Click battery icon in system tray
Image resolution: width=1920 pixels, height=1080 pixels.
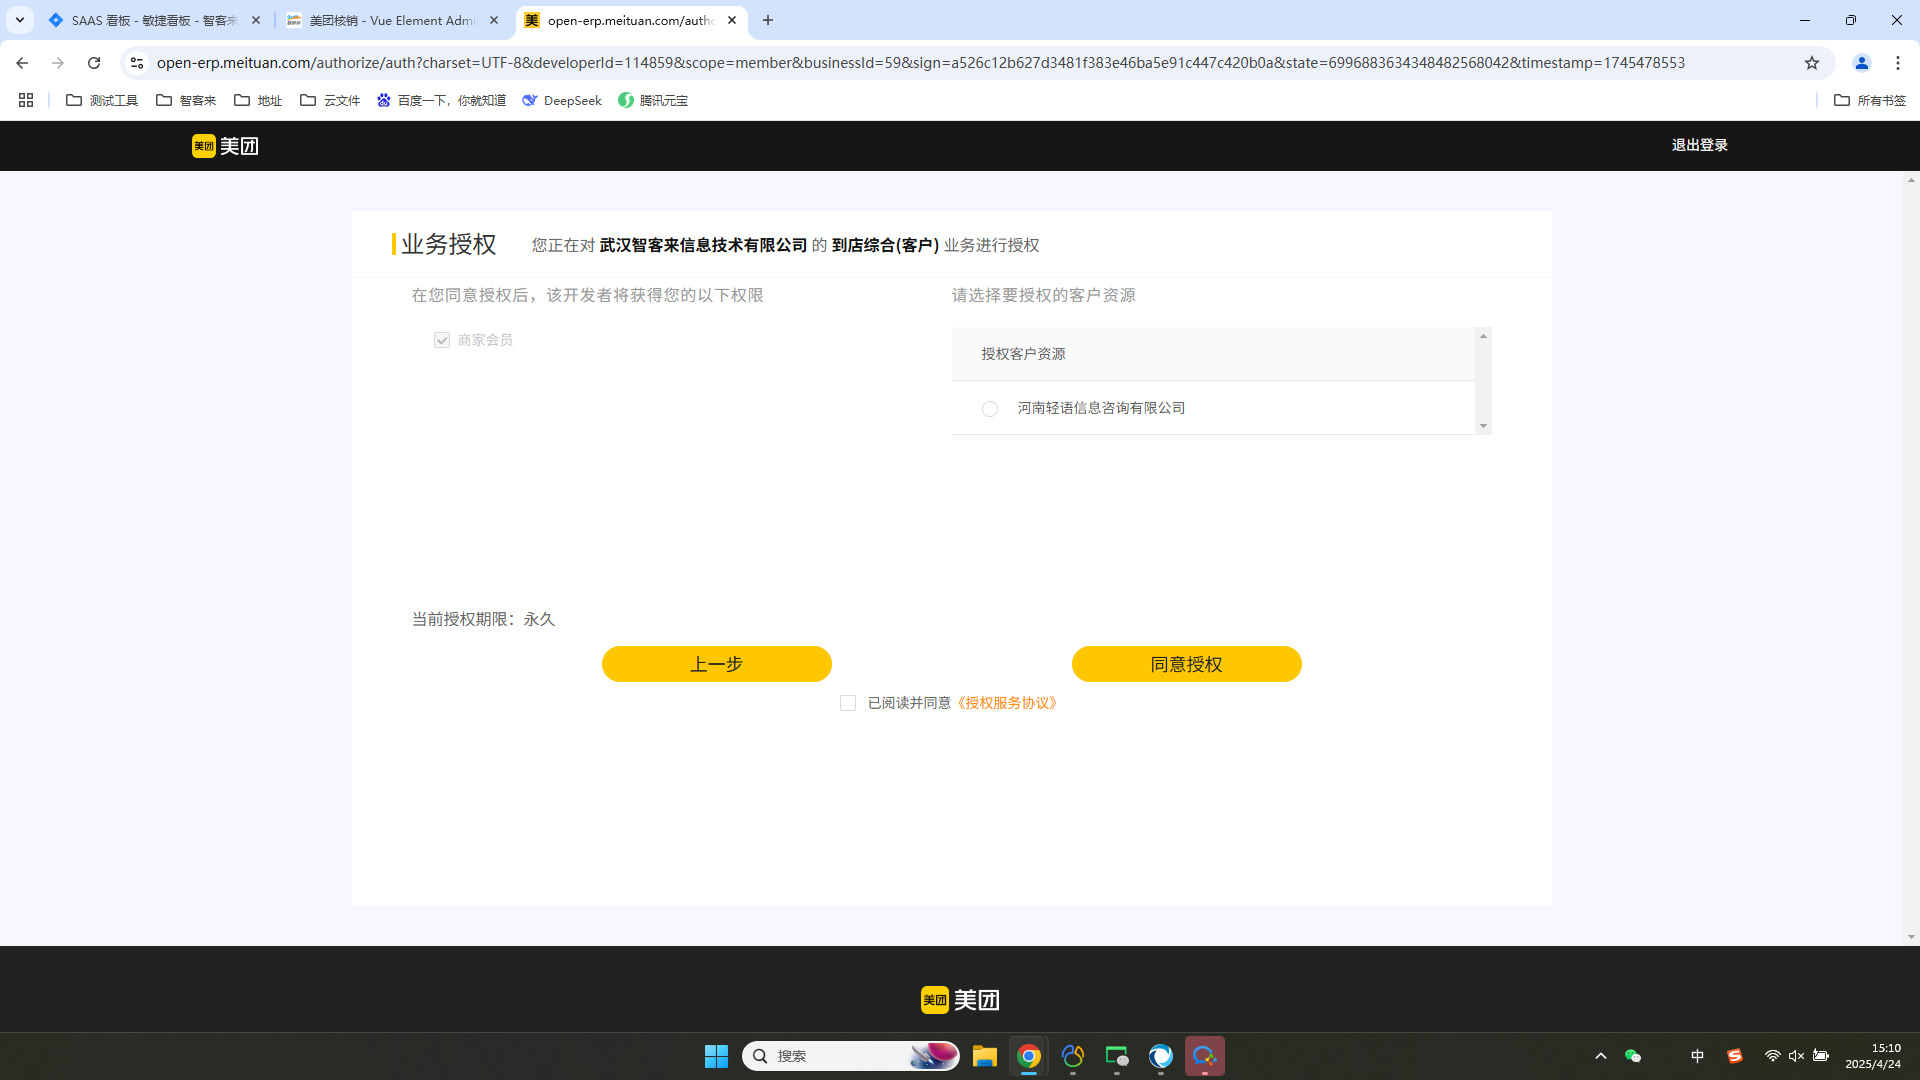pos(1821,1056)
